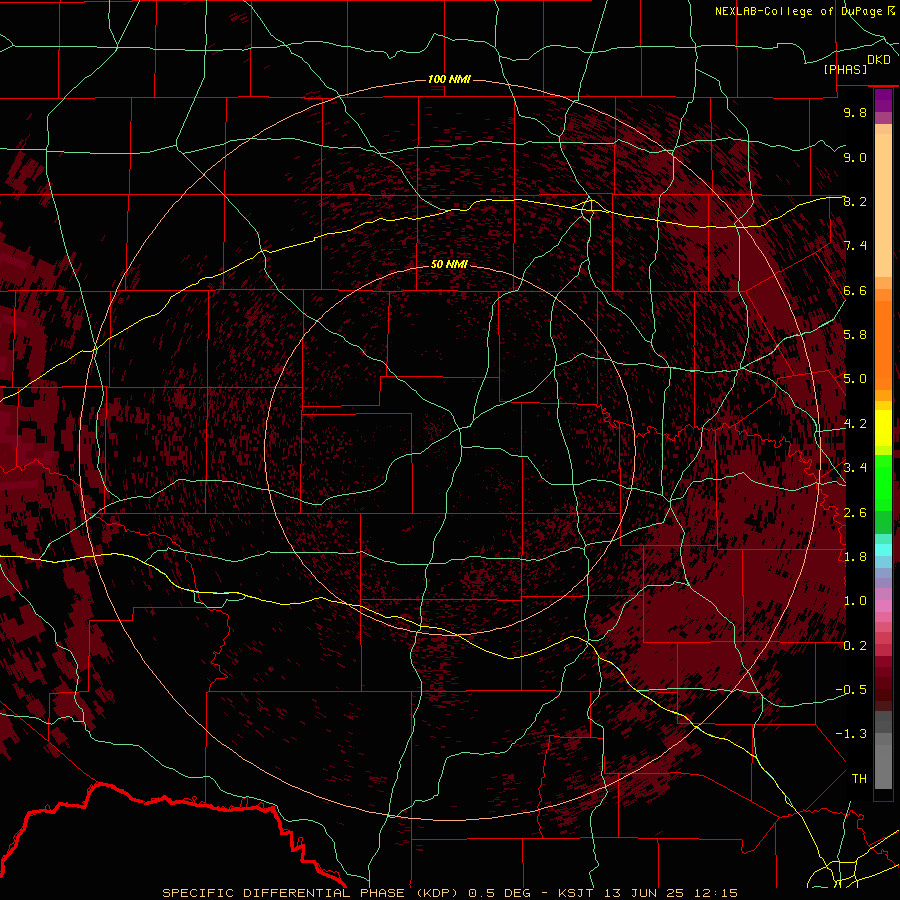
Task: Click the 9.8 scale value
Action: point(855,112)
